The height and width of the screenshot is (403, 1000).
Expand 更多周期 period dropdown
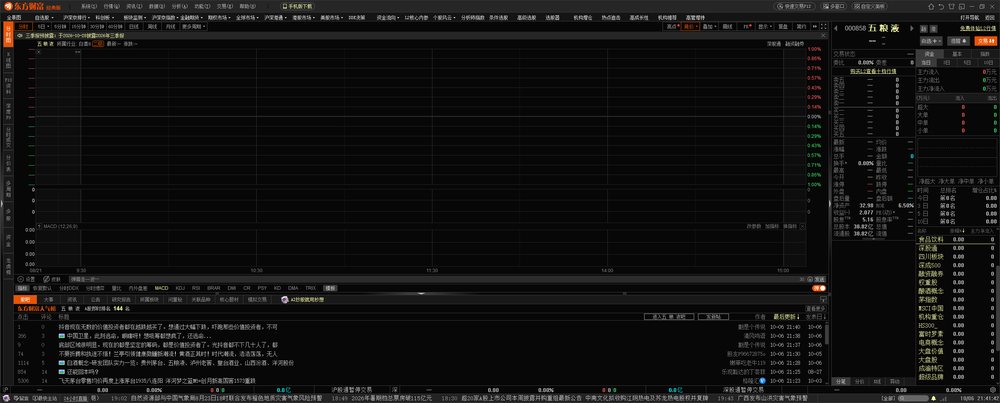(x=192, y=27)
